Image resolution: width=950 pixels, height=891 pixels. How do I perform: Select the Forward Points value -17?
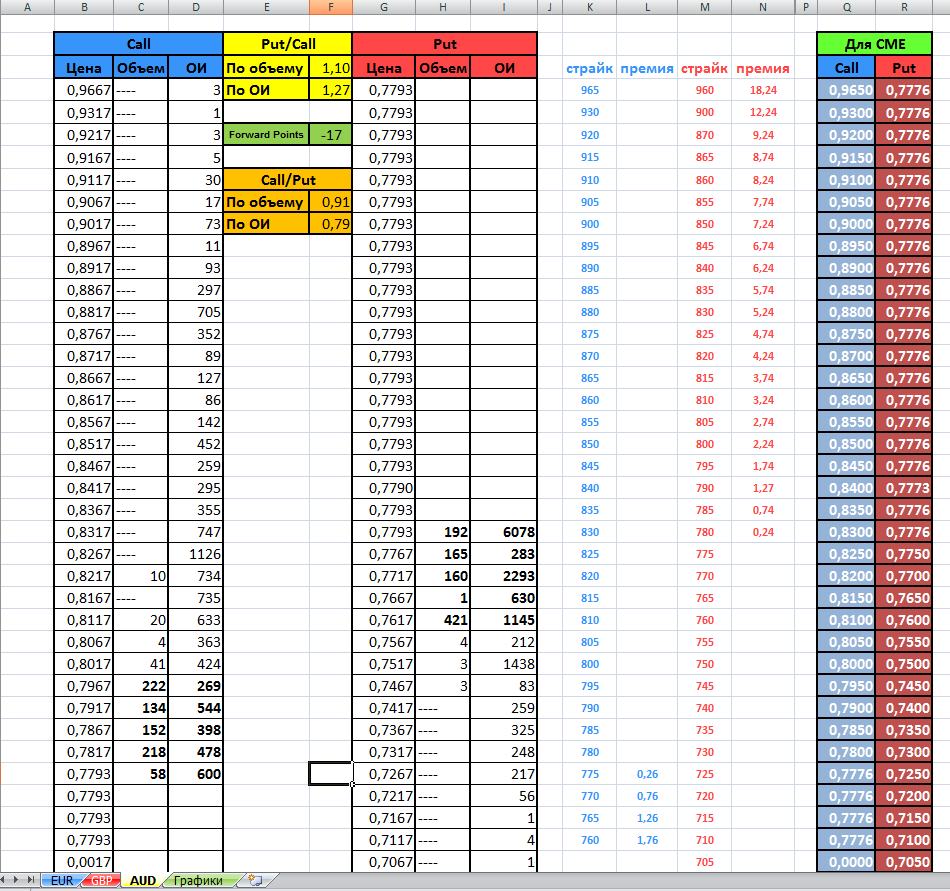pos(331,134)
